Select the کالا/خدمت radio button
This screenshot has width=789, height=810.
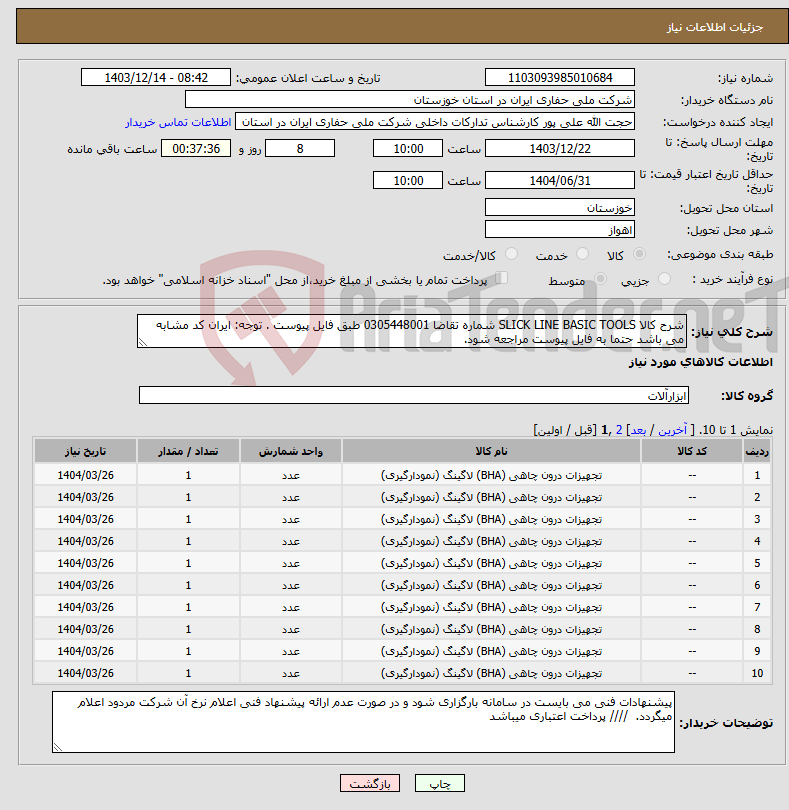point(511,254)
